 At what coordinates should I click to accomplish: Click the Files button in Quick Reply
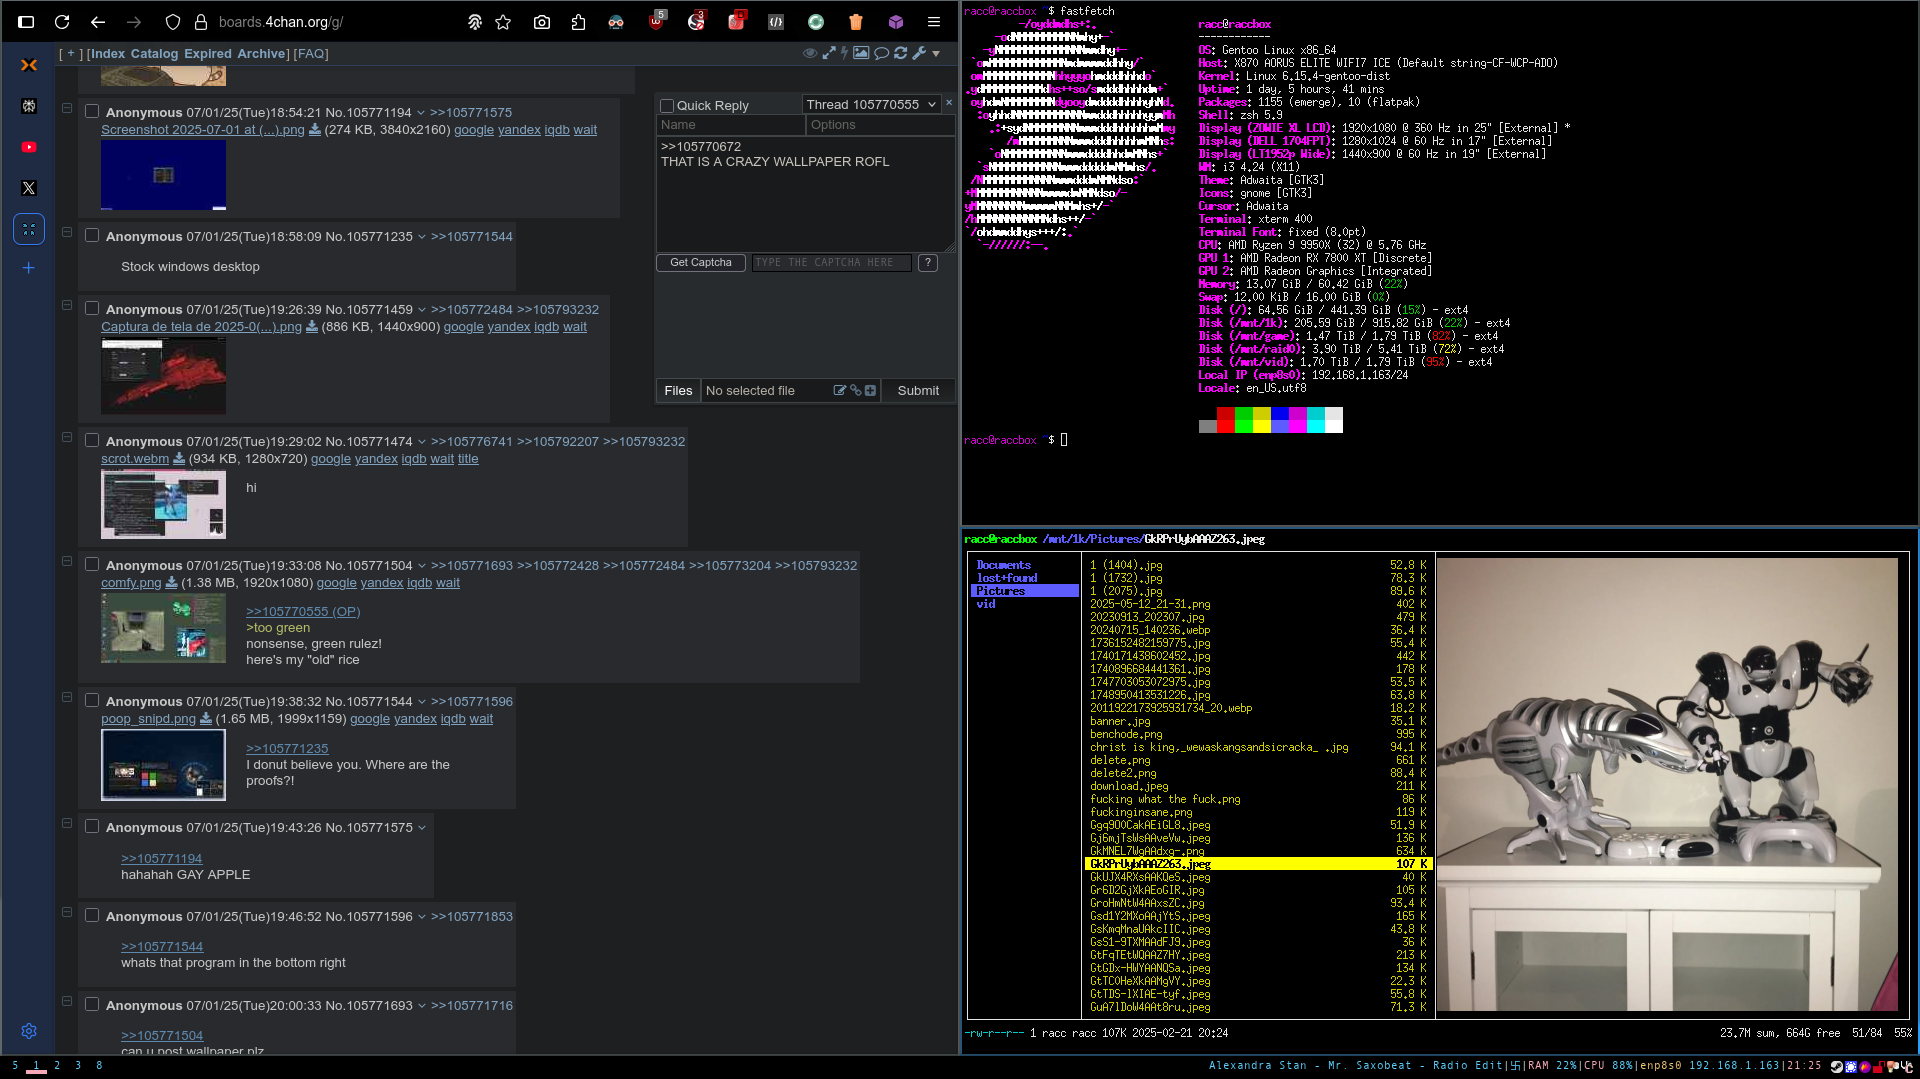(678, 391)
